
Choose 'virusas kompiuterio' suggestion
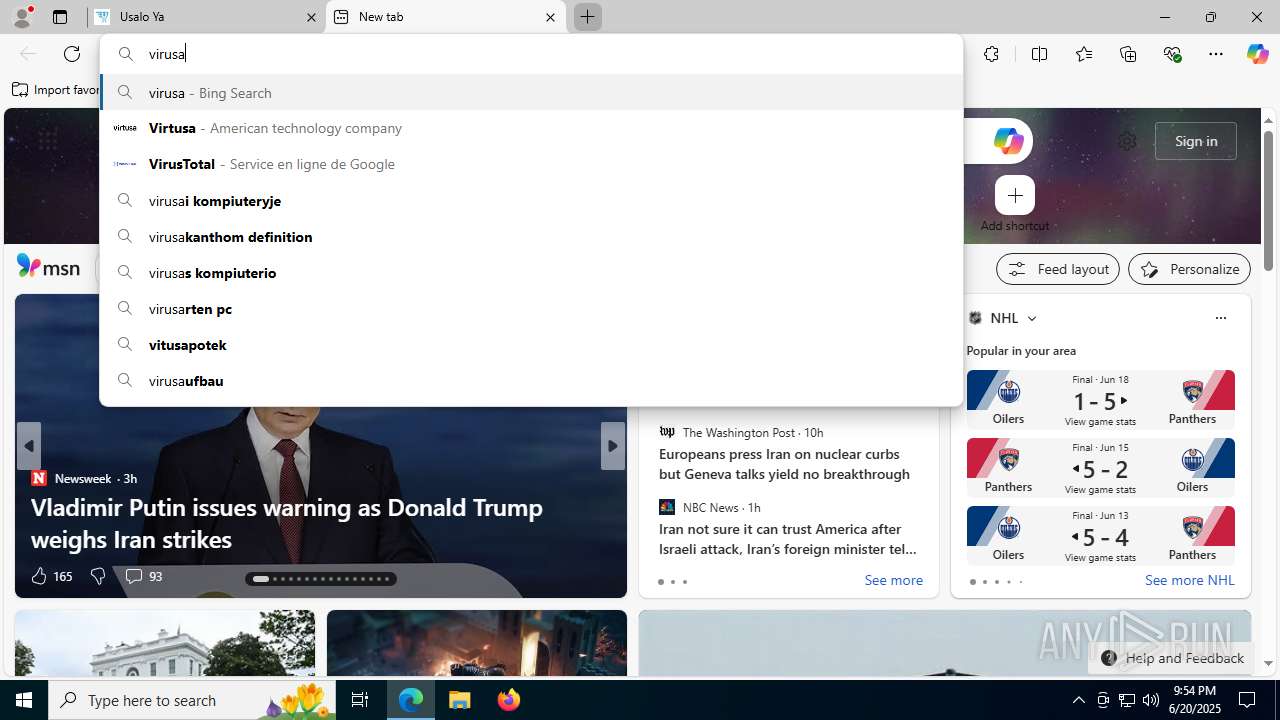[531, 273]
